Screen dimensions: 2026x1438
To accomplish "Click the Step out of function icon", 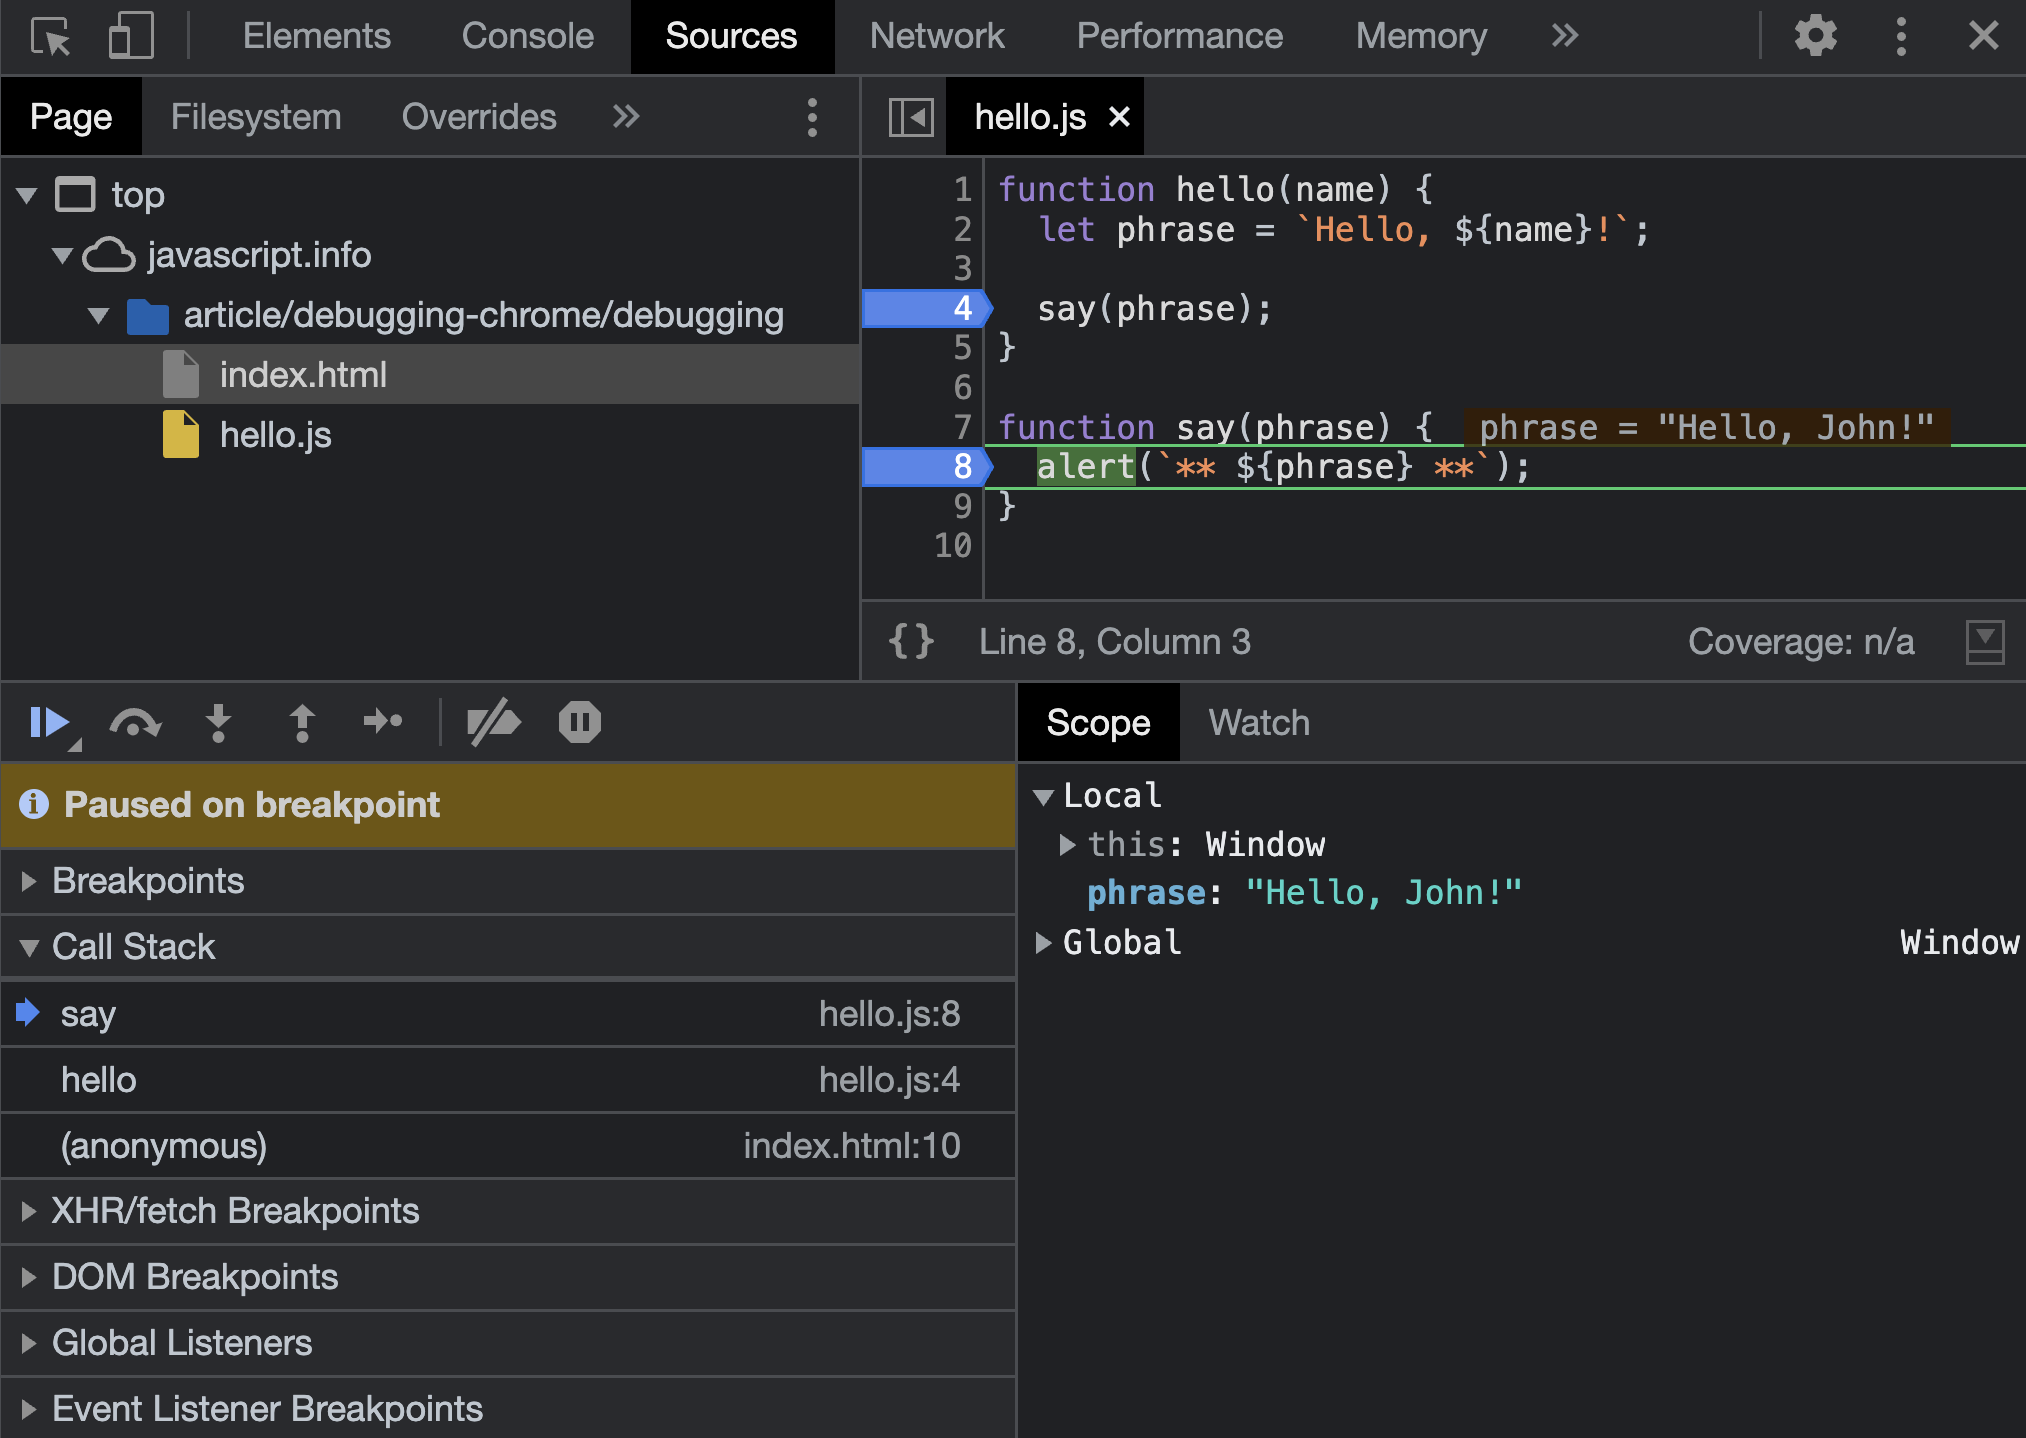I will point(302,722).
